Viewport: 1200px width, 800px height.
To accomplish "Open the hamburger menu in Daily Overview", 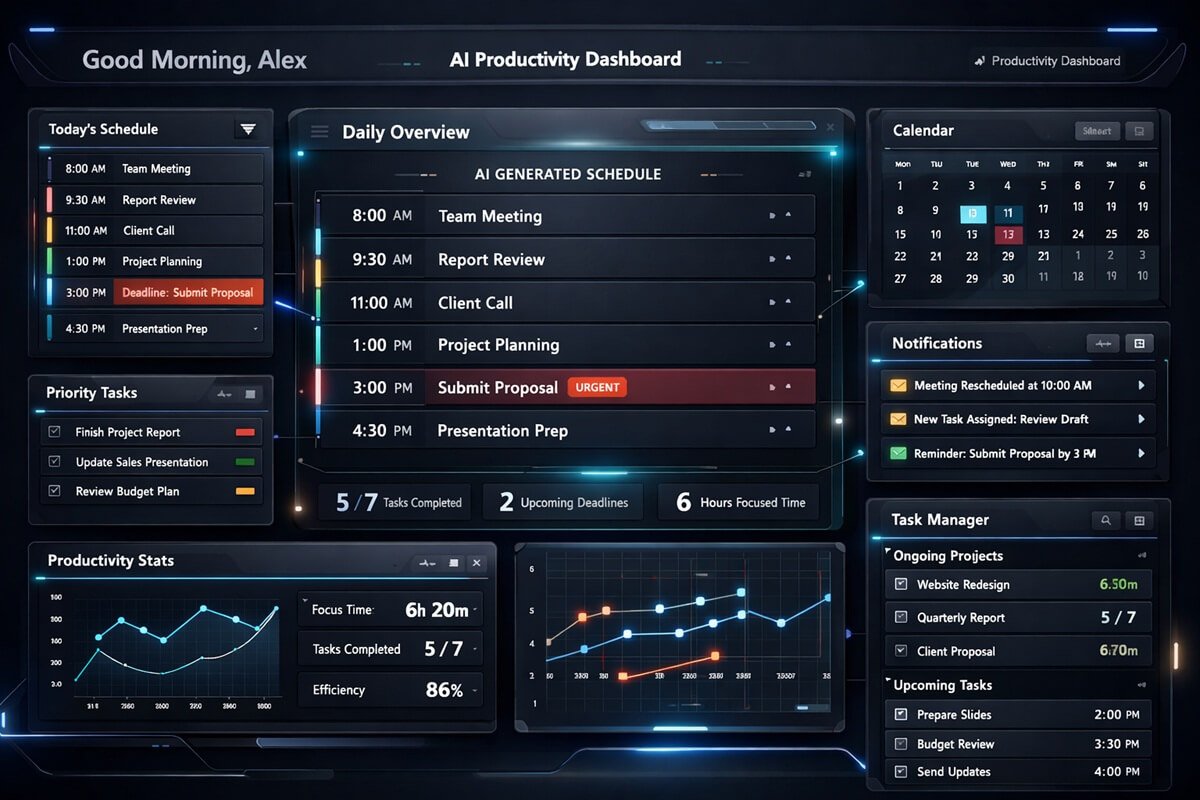I will click(320, 132).
